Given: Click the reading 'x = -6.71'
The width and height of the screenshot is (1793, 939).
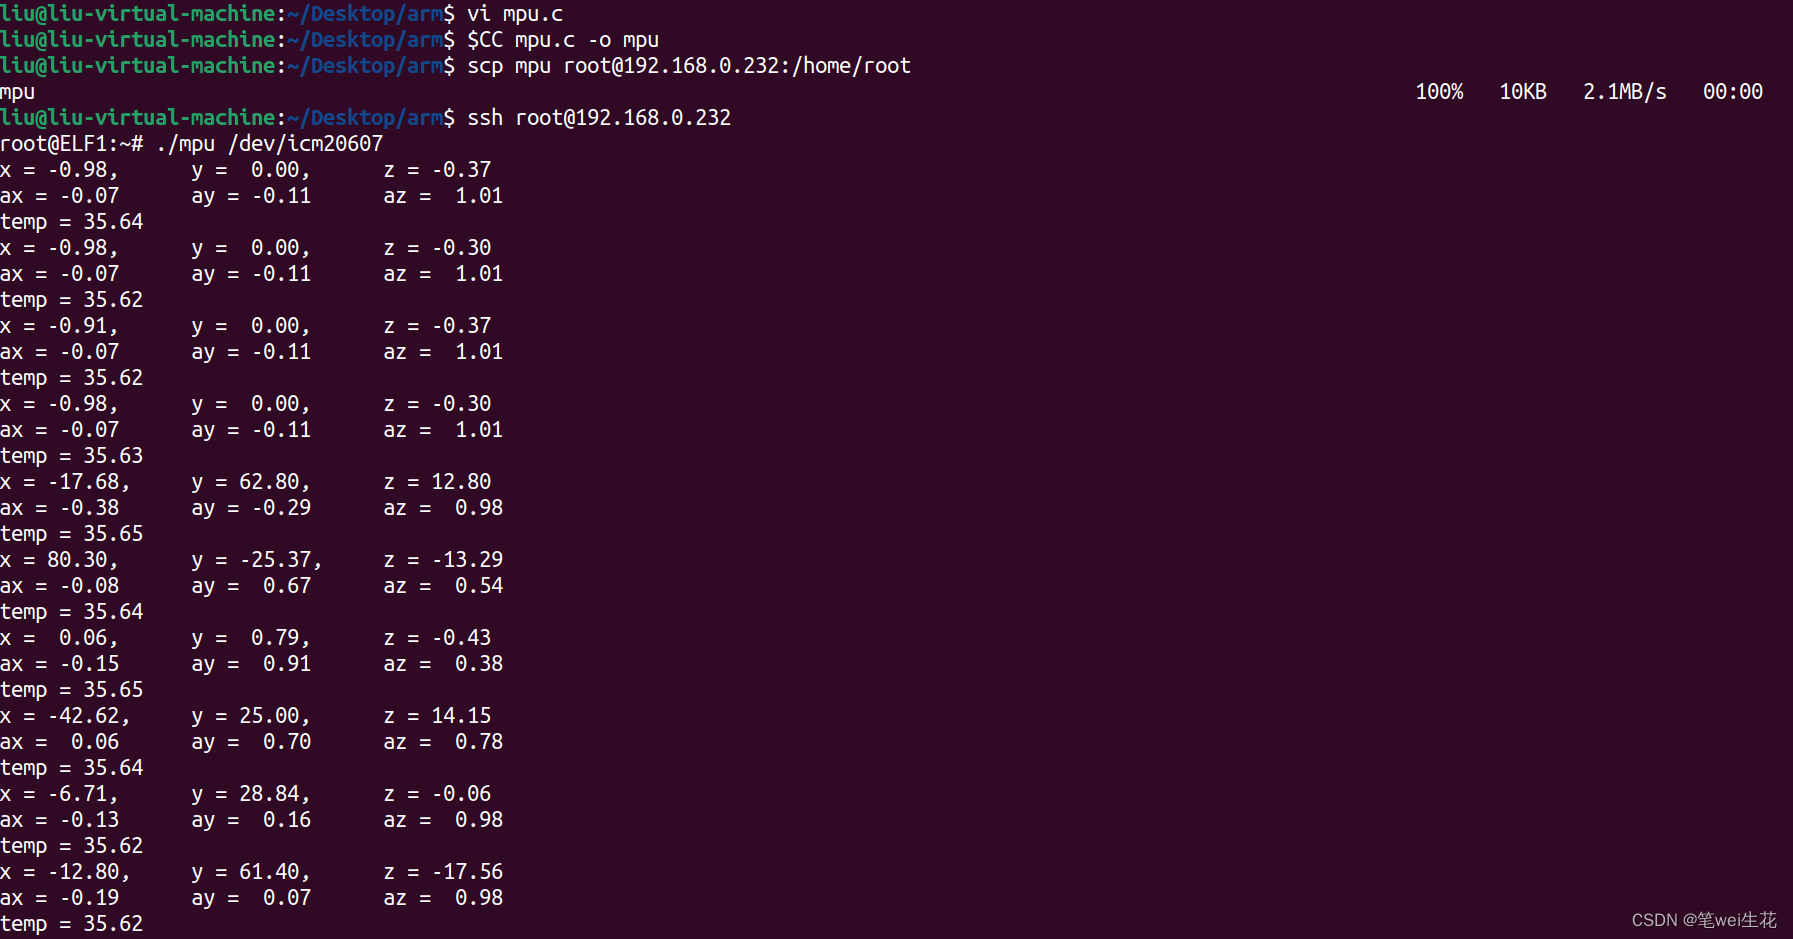Looking at the screenshot, I should click(56, 794).
